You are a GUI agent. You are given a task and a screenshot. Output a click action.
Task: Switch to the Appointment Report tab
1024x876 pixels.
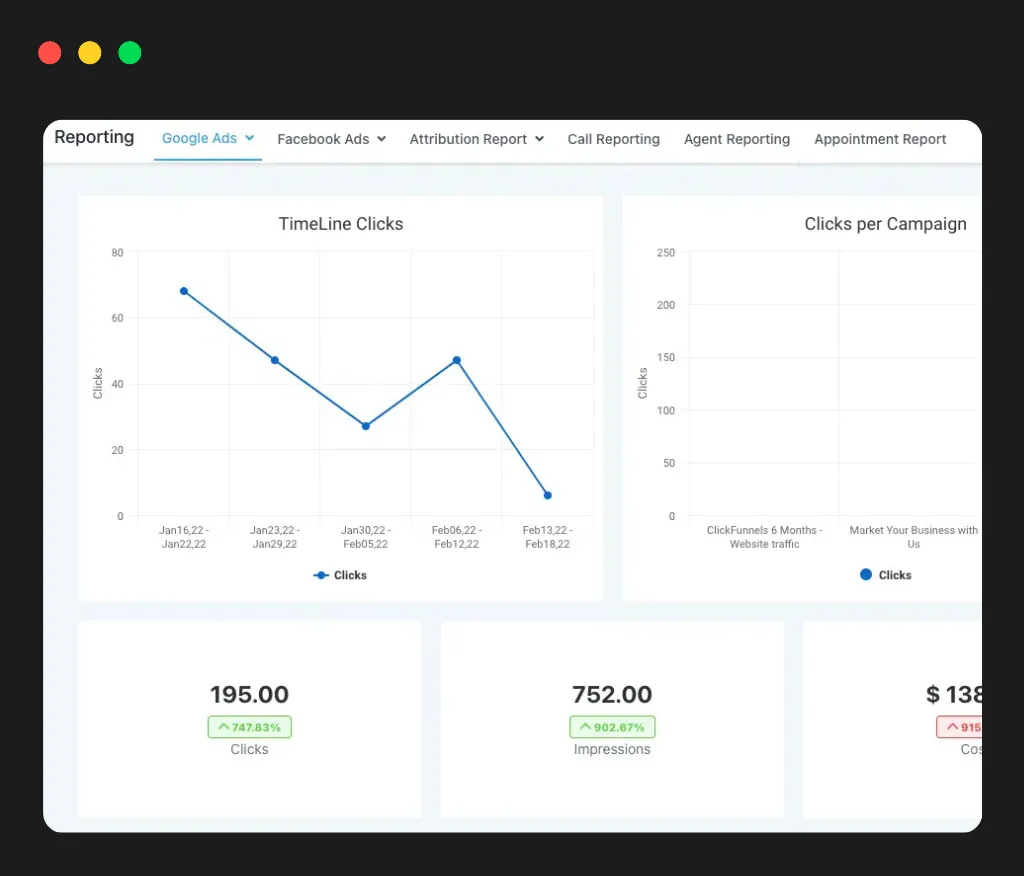tap(880, 139)
